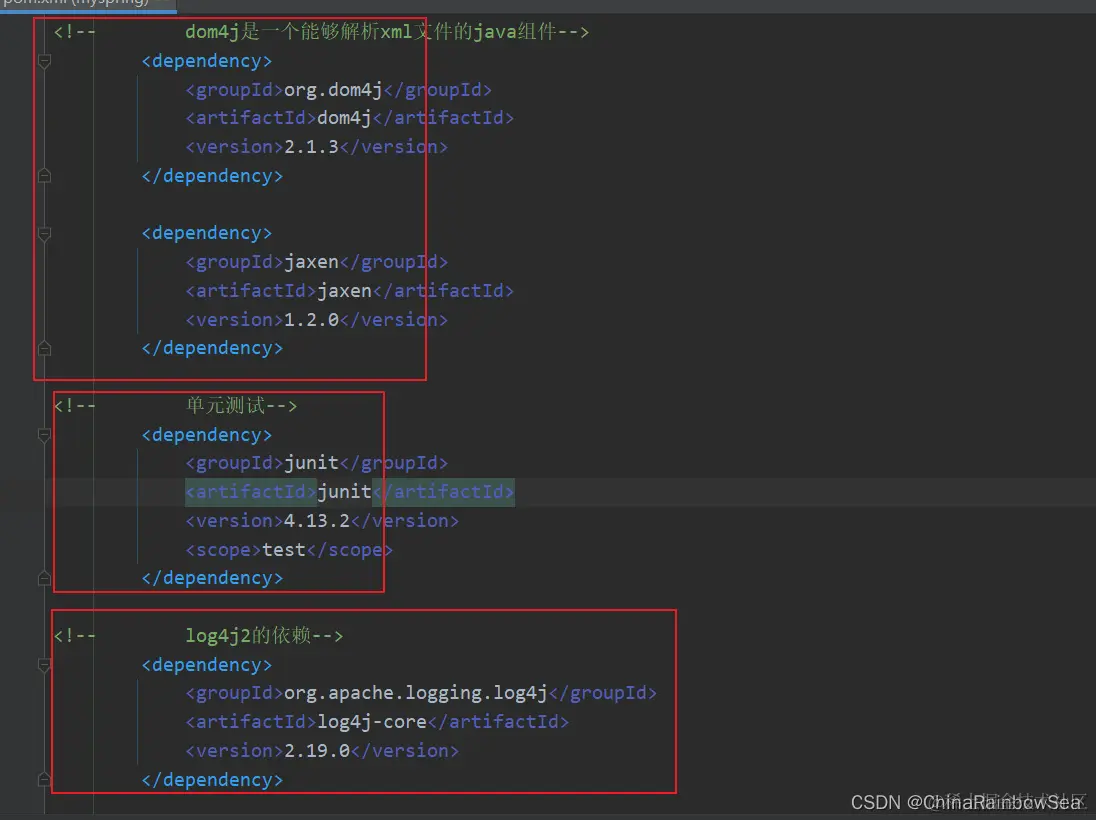This screenshot has height=820, width=1096.
Task: Click the 单元测试 comment line
Action: pyautogui.click(x=175, y=405)
